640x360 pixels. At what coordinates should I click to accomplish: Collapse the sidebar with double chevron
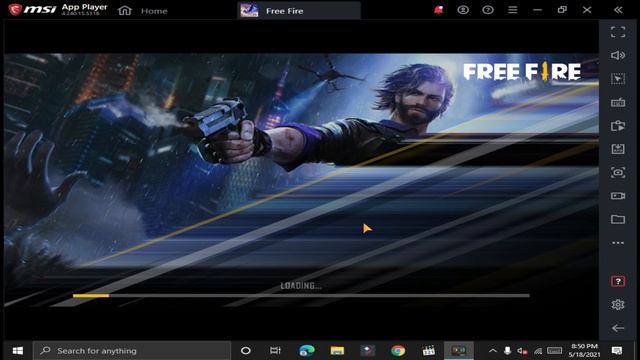coord(618,10)
